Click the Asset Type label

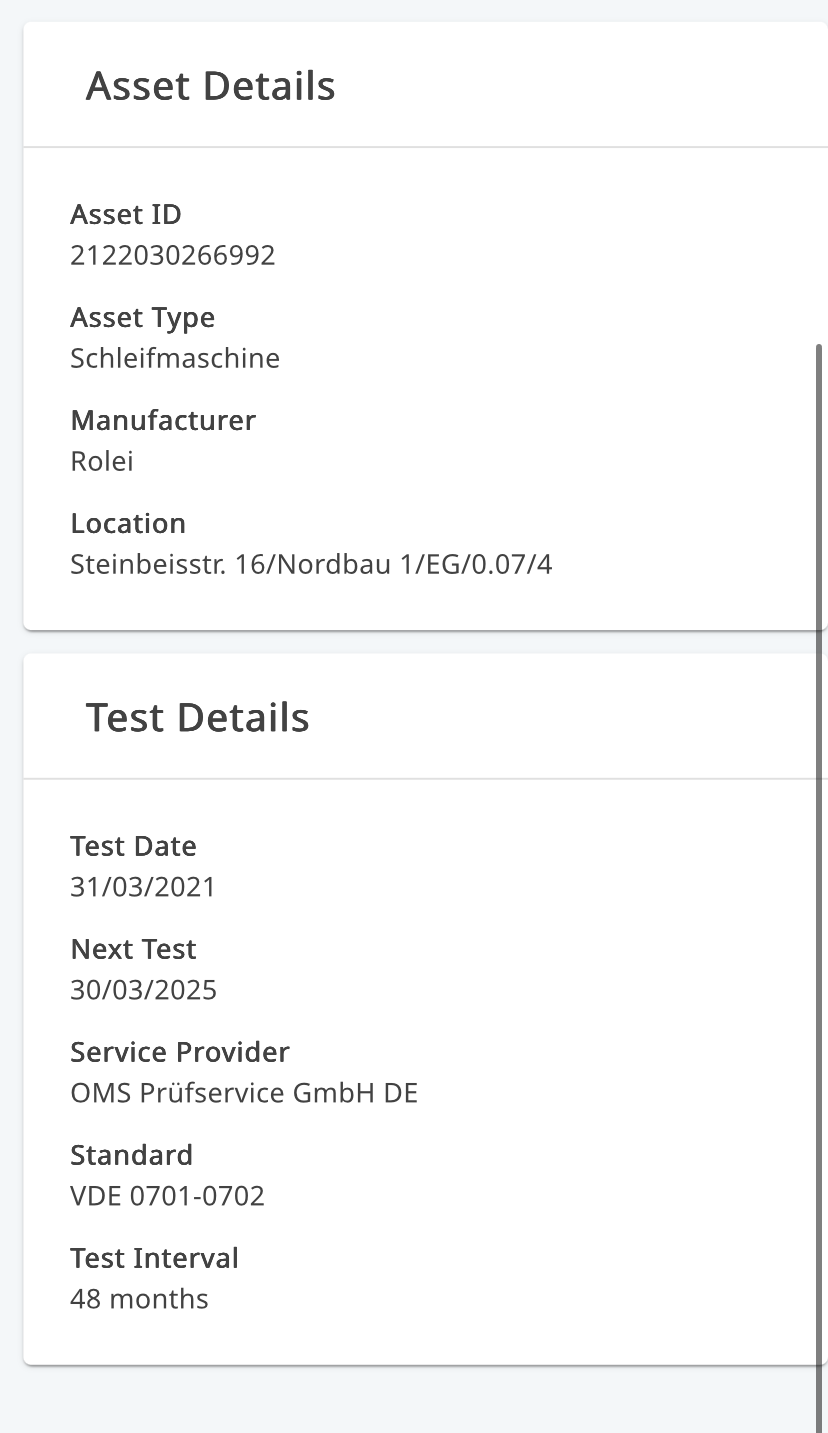142,317
